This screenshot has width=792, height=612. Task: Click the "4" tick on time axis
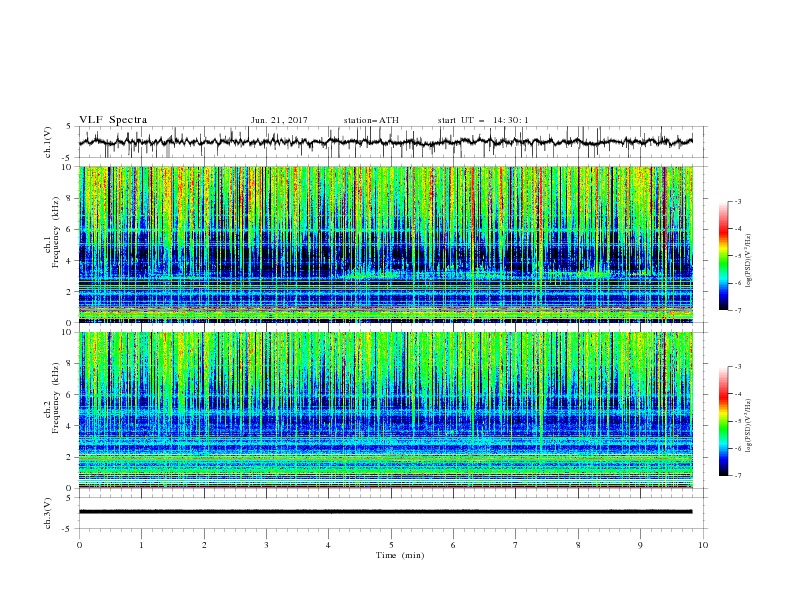[328, 545]
